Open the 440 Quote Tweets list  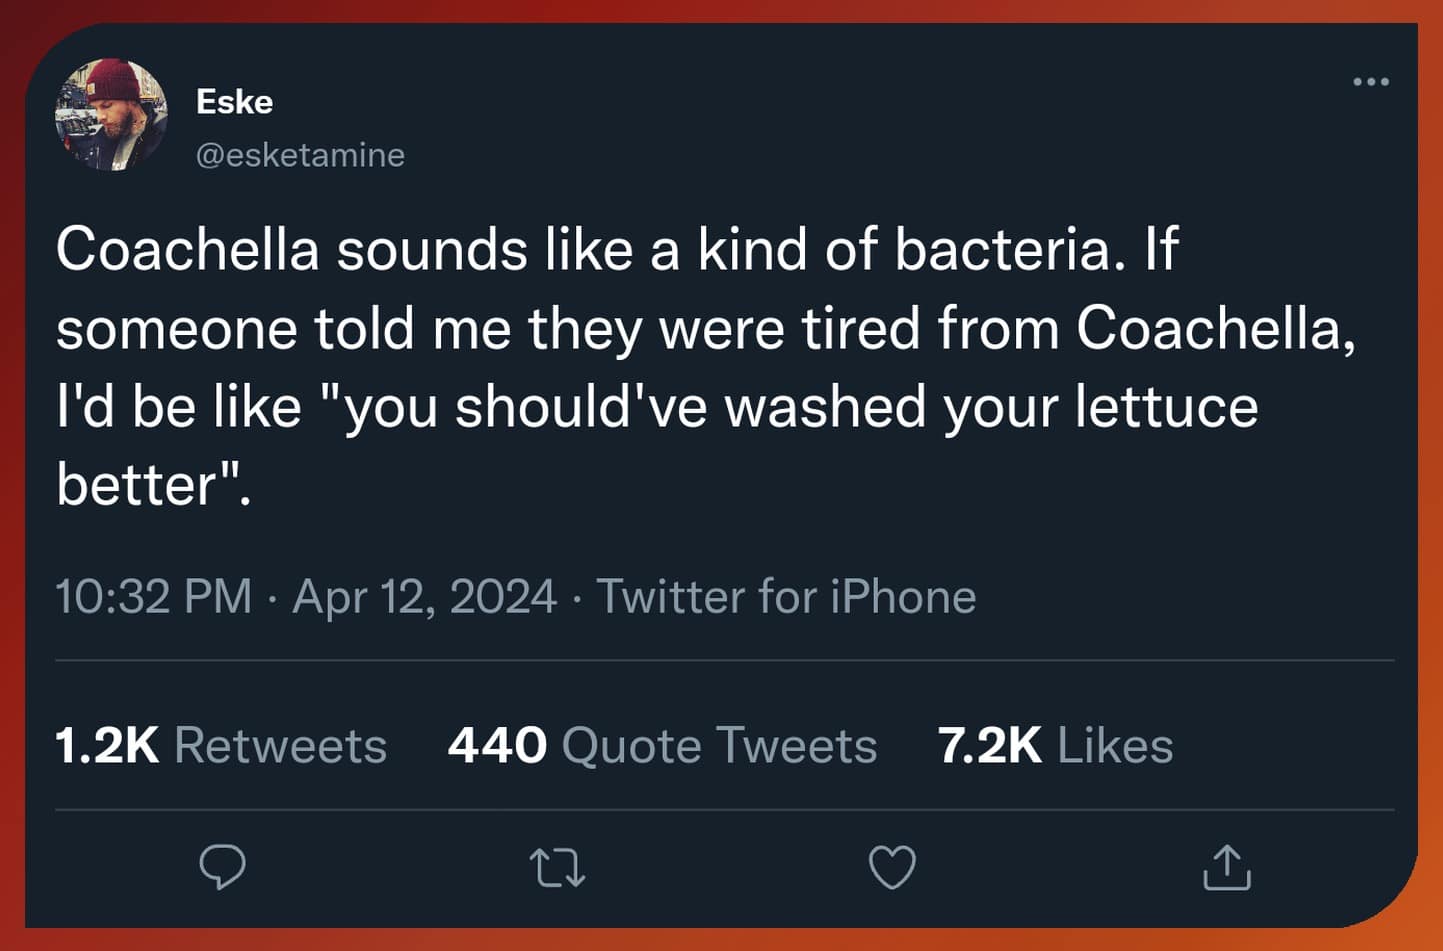pyautogui.click(x=662, y=745)
